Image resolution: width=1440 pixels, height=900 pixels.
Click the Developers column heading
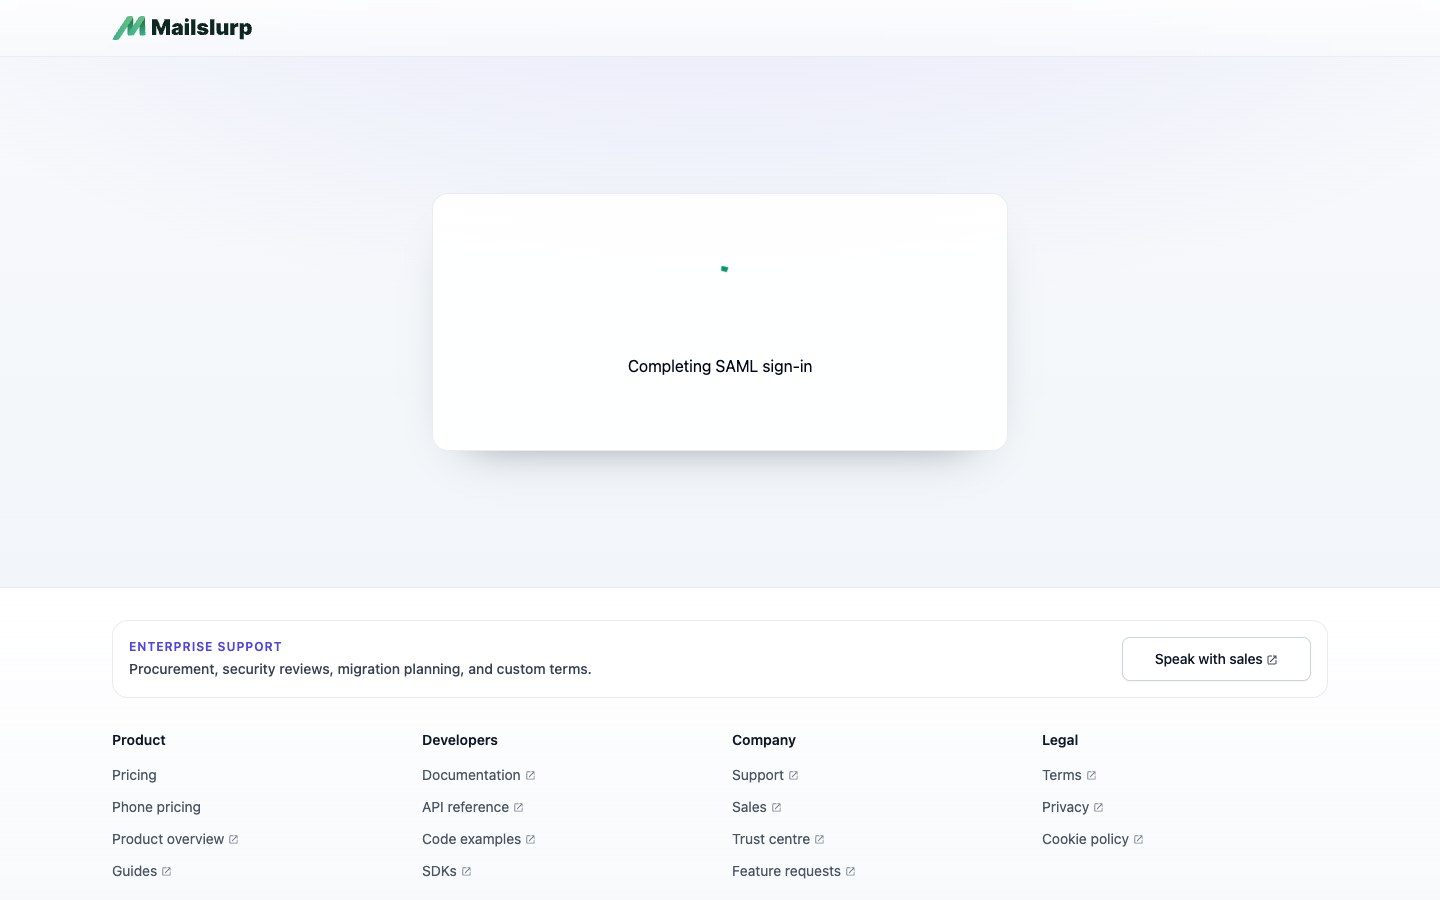pyautogui.click(x=460, y=740)
